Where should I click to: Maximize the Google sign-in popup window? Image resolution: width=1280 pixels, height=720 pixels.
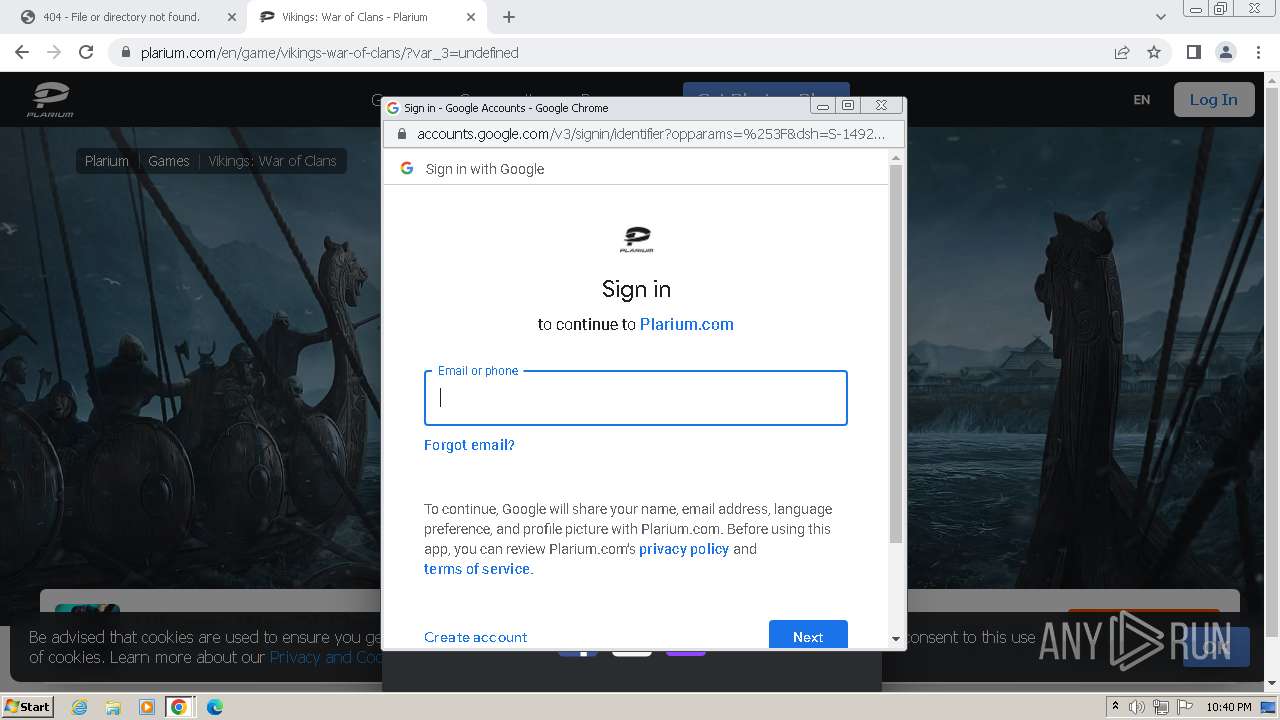point(848,106)
